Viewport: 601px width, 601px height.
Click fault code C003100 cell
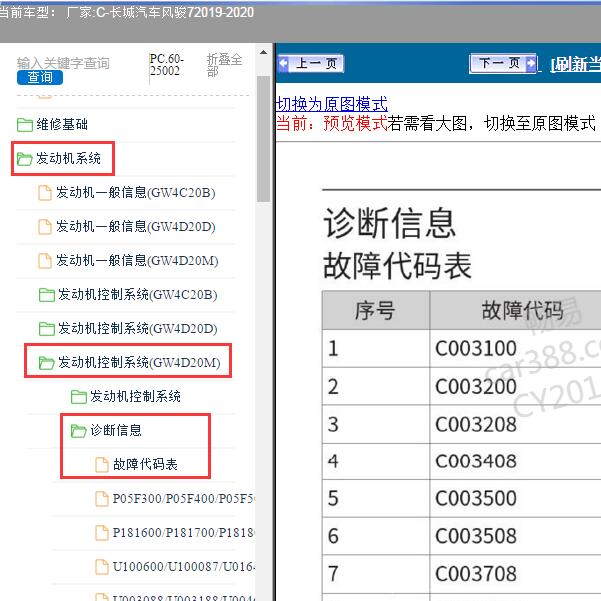(x=515, y=348)
